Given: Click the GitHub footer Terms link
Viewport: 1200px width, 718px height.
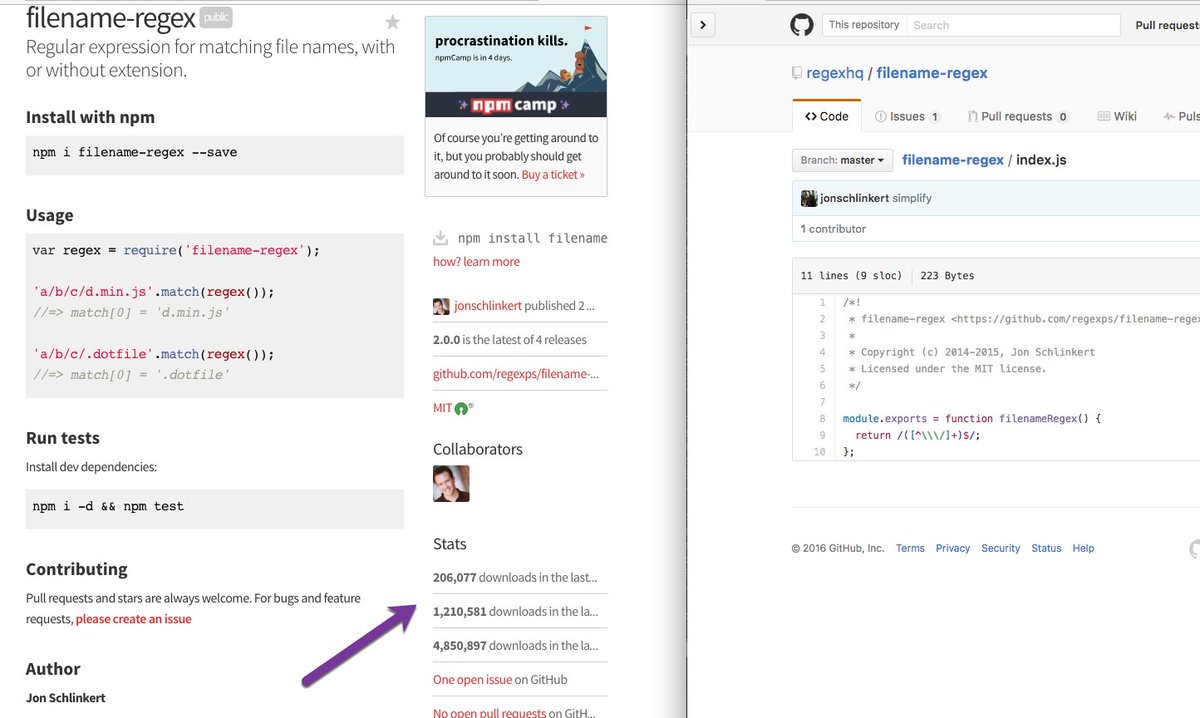Looking at the screenshot, I should (910, 548).
